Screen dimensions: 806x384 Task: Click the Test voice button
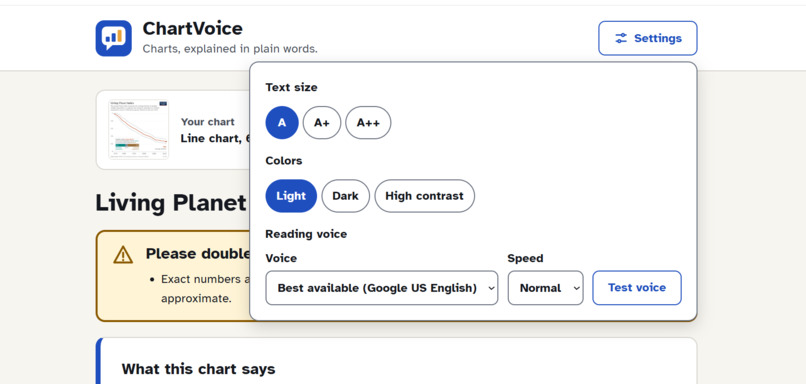pos(637,288)
